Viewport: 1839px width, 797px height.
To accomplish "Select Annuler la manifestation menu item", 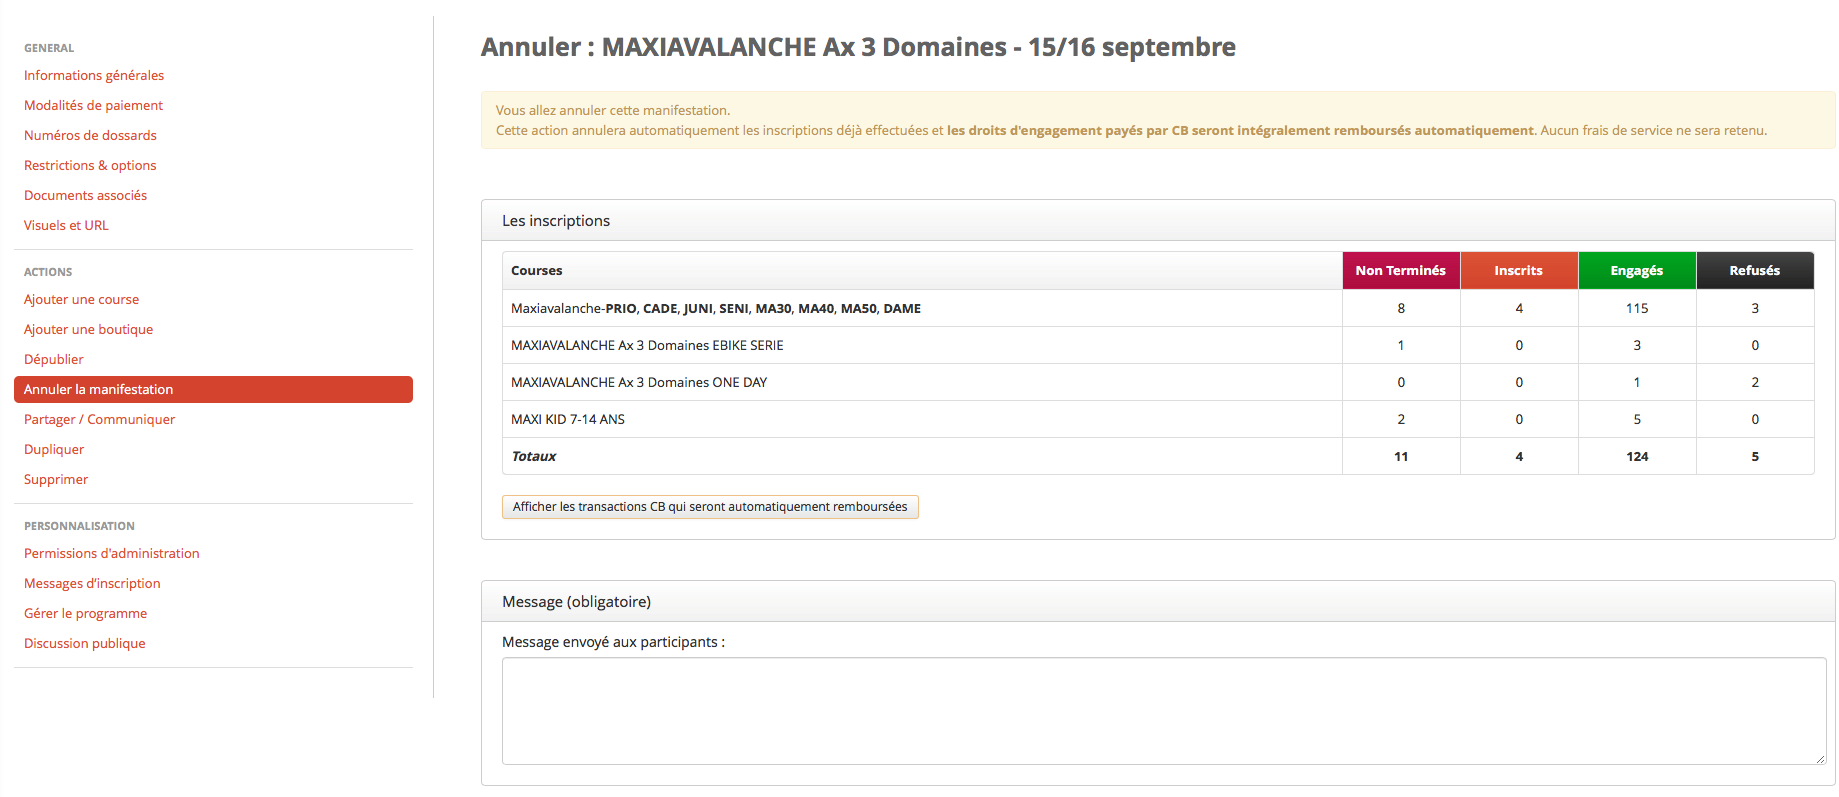I will (213, 389).
